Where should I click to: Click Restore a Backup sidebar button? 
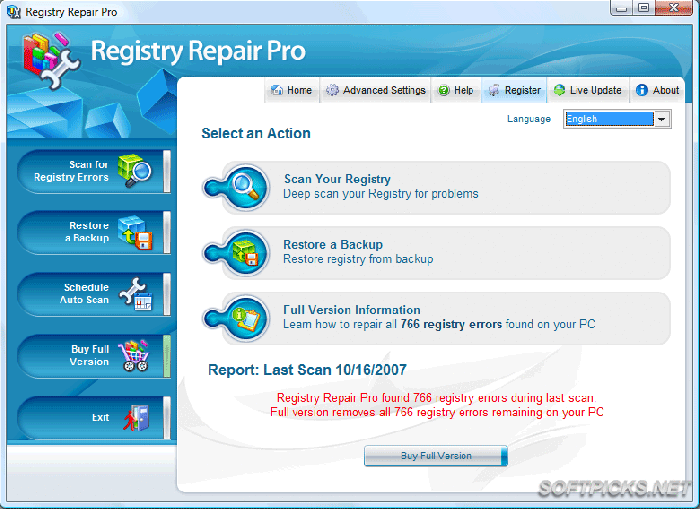[x=94, y=233]
